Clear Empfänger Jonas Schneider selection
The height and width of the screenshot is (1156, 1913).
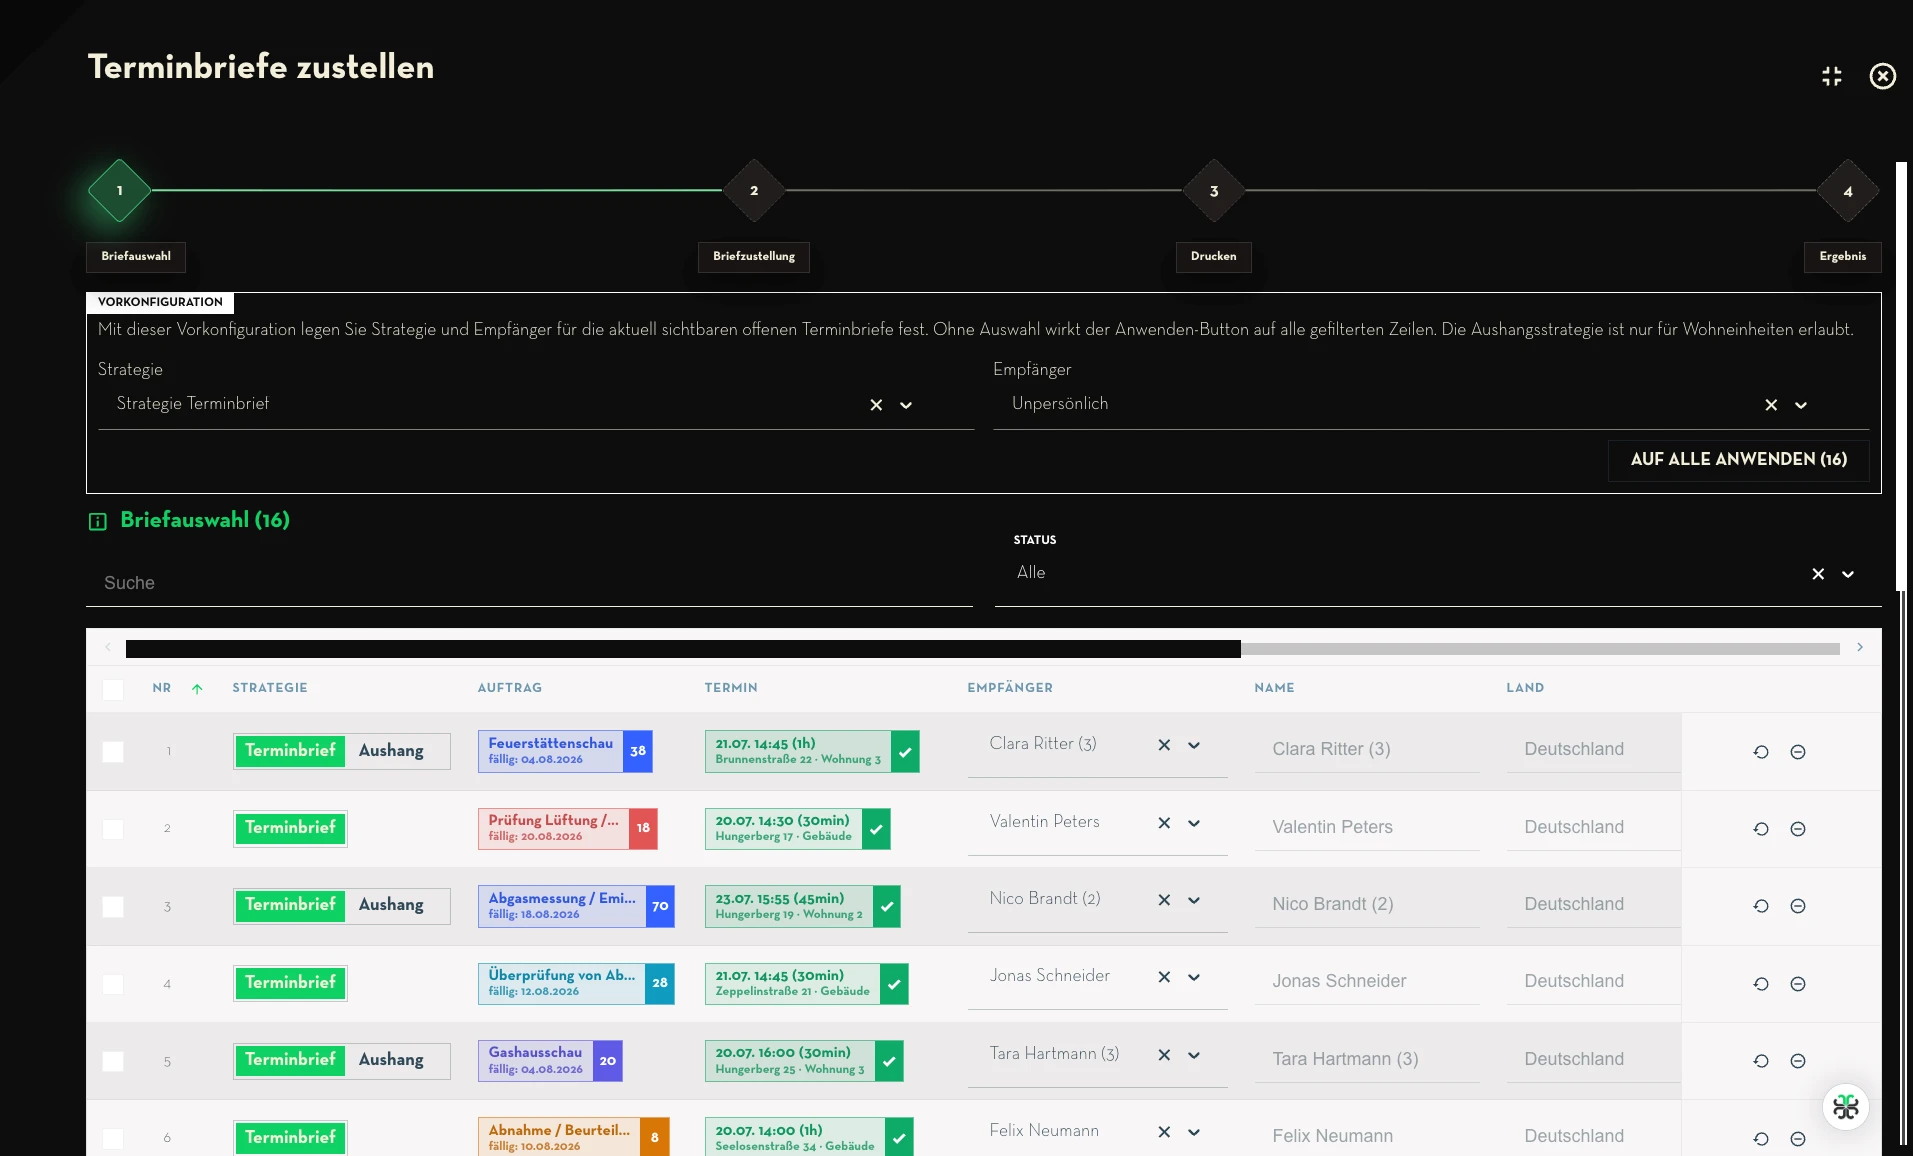[x=1164, y=977]
